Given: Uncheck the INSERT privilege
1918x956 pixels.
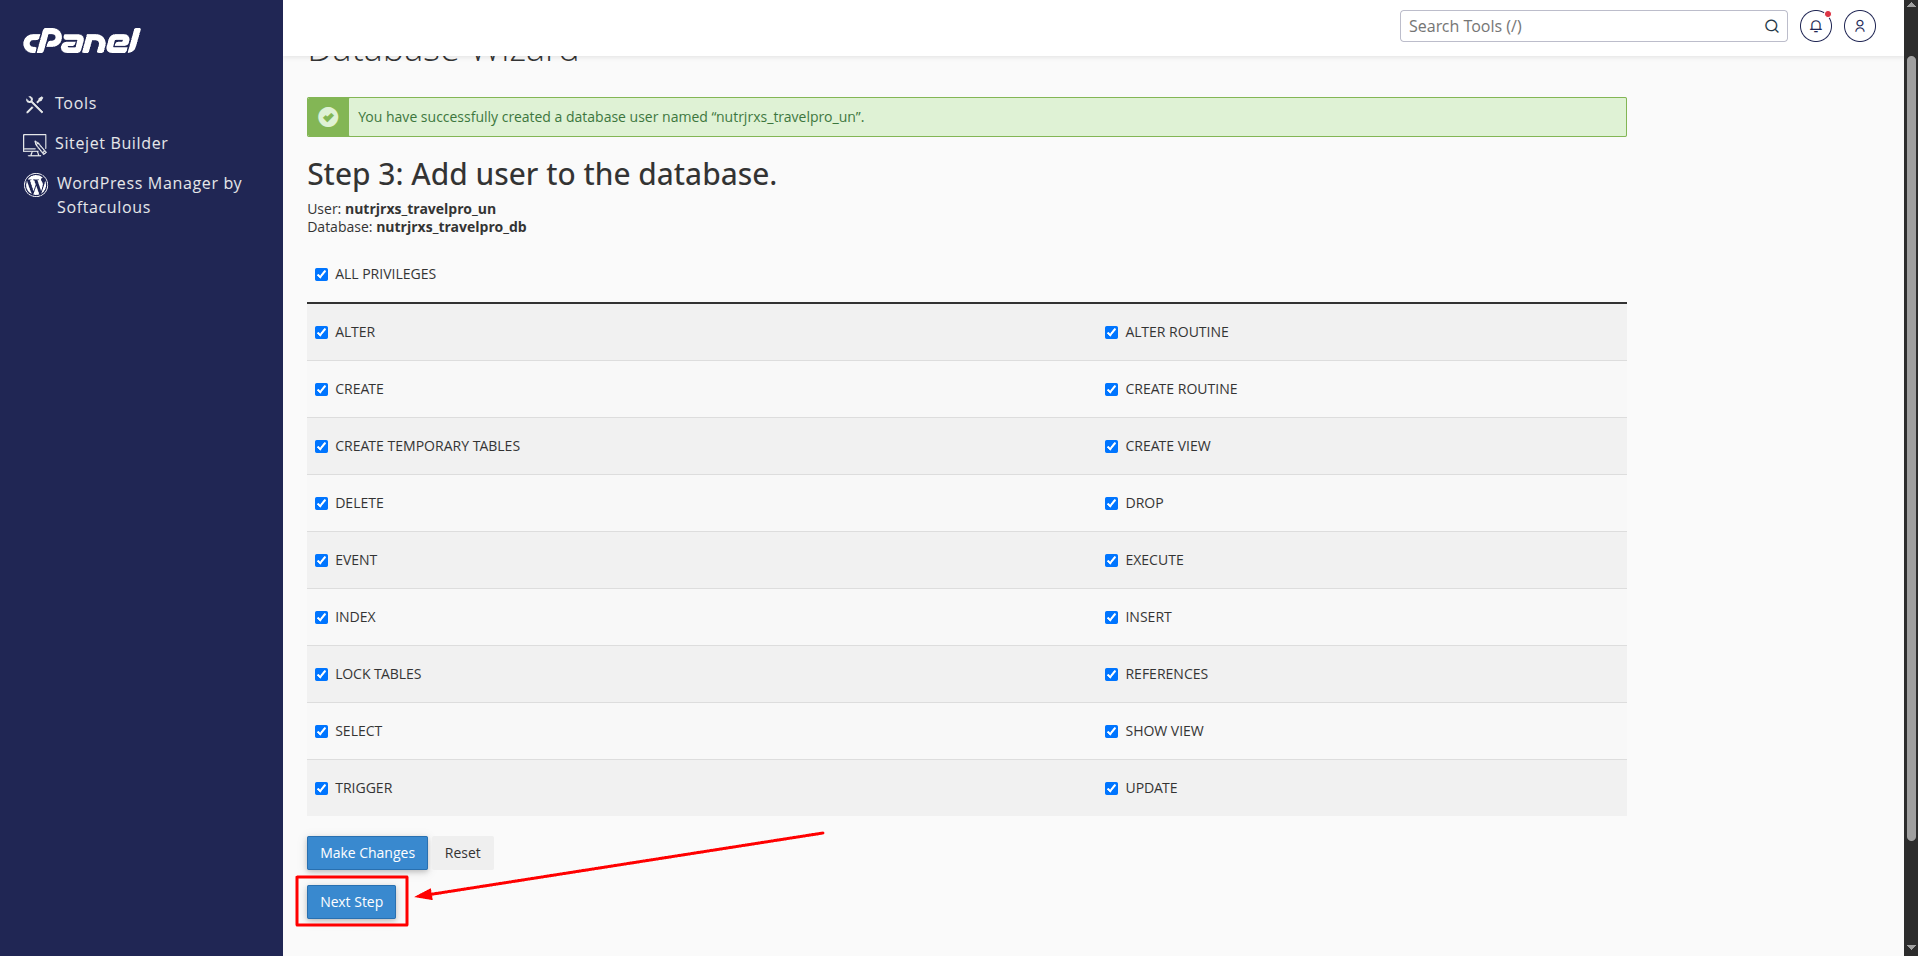Looking at the screenshot, I should click(1111, 617).
